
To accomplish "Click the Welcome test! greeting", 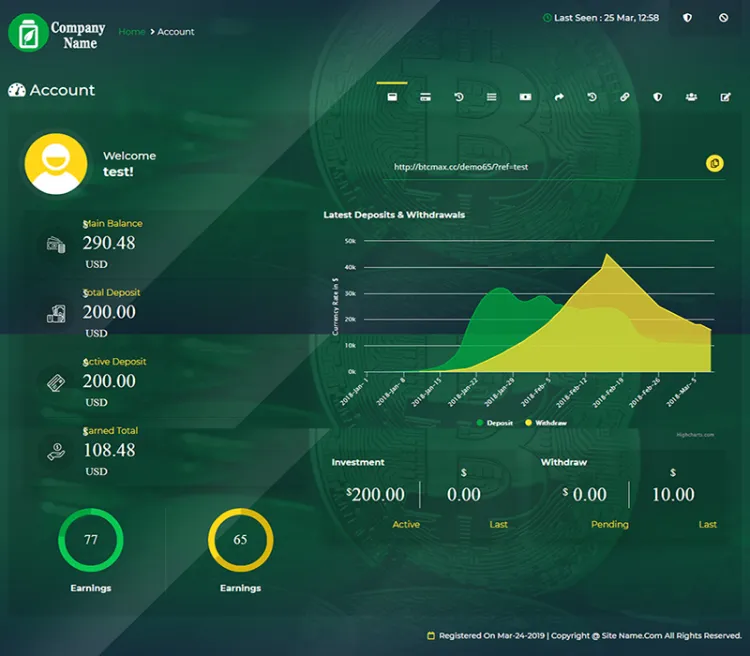I will 129,164.
